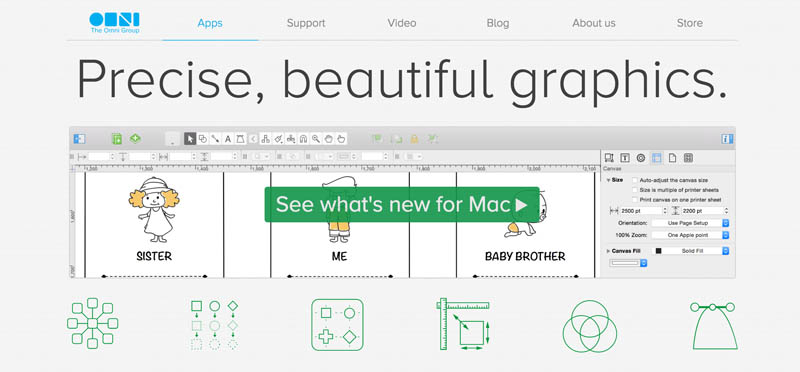Open the Object inspector tab icon
This screenshot has height=372, width=800.
609,158
